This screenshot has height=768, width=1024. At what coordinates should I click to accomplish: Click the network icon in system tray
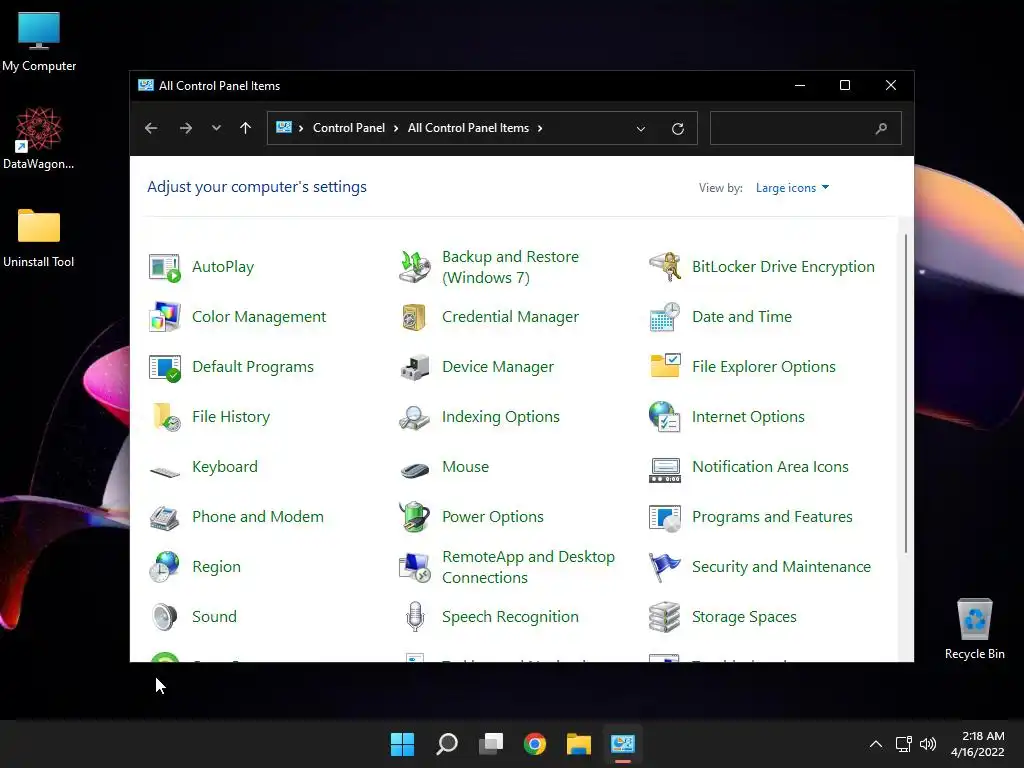point(903,744)
